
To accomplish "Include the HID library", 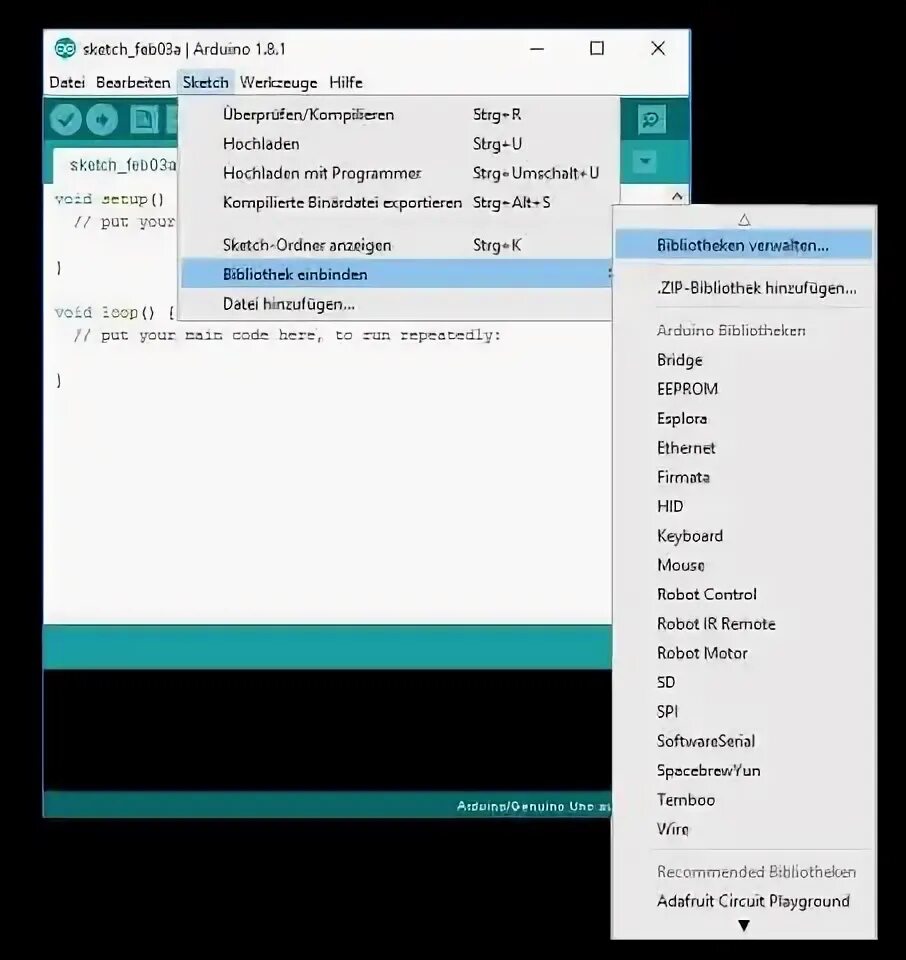I will 743,506.
